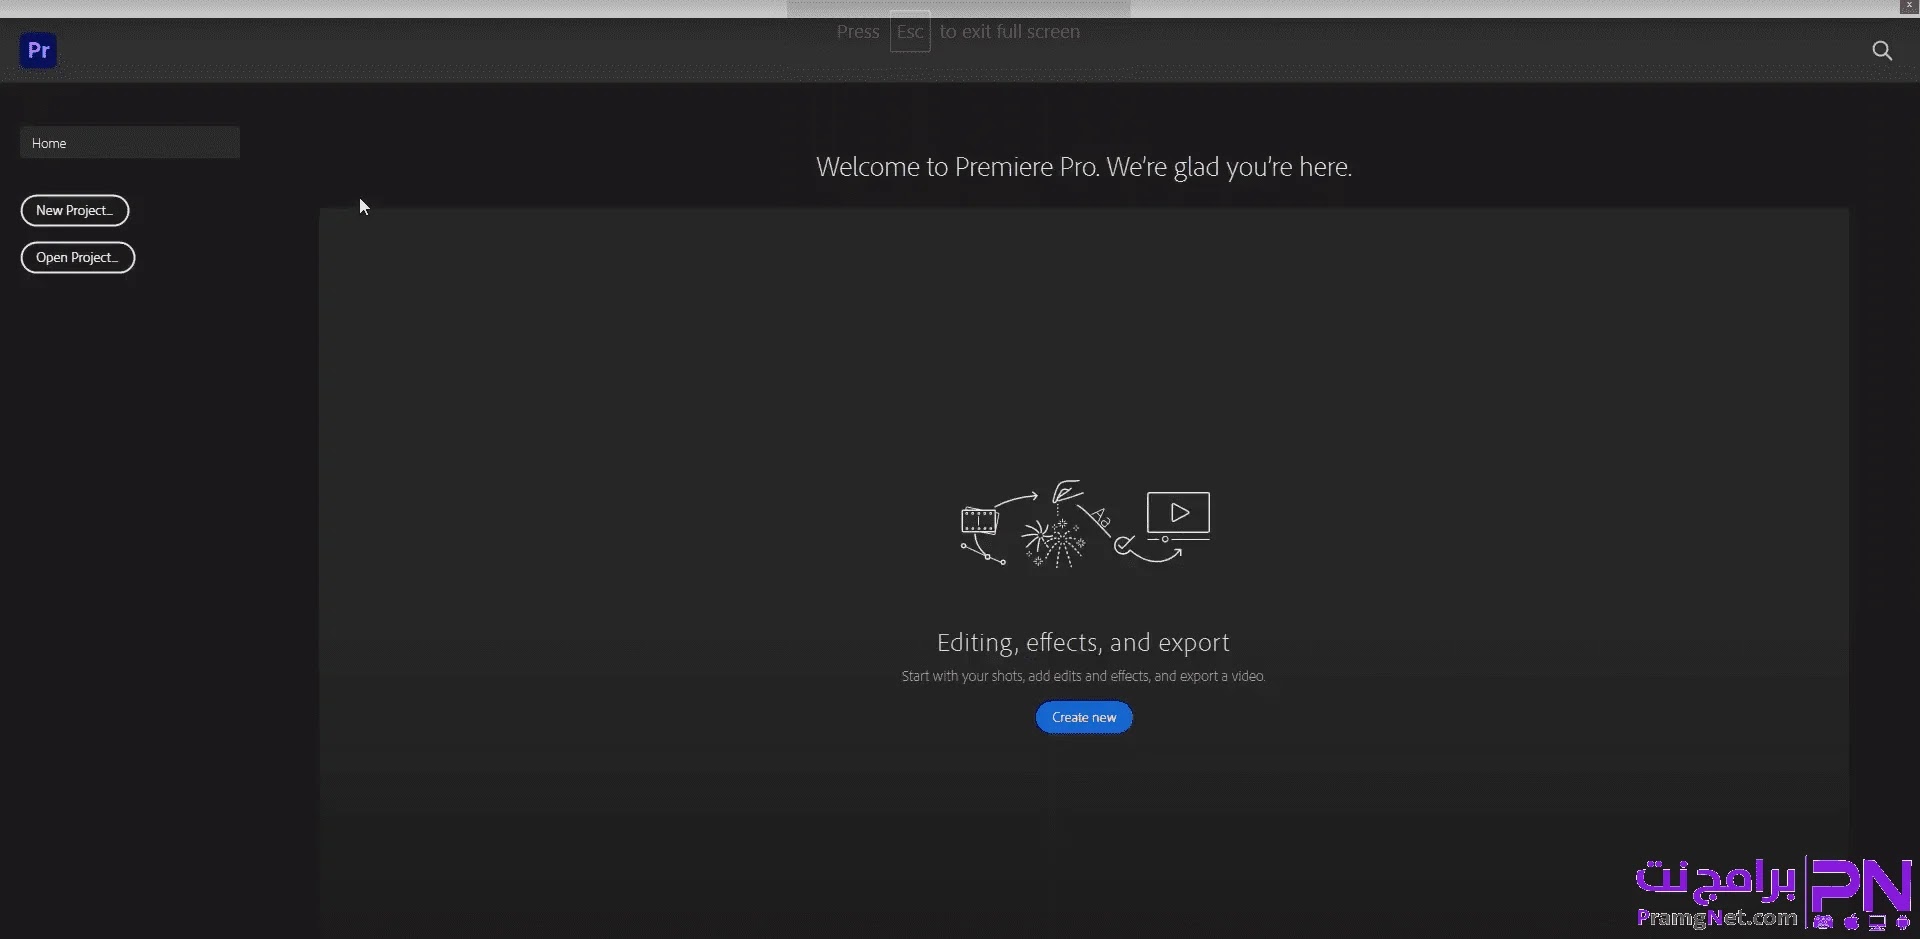The height and width of the screenshot is (939, 1920).
Task: Close the window with the top-right X
Action: click(x=1909, y=6)
